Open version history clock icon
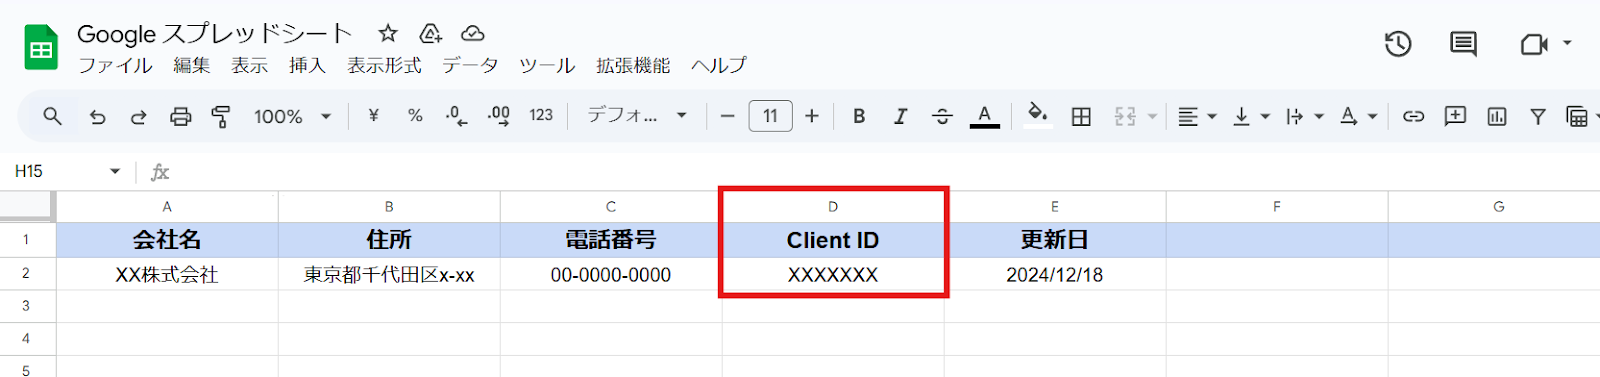The image size is (1600, 377). 1398,44
